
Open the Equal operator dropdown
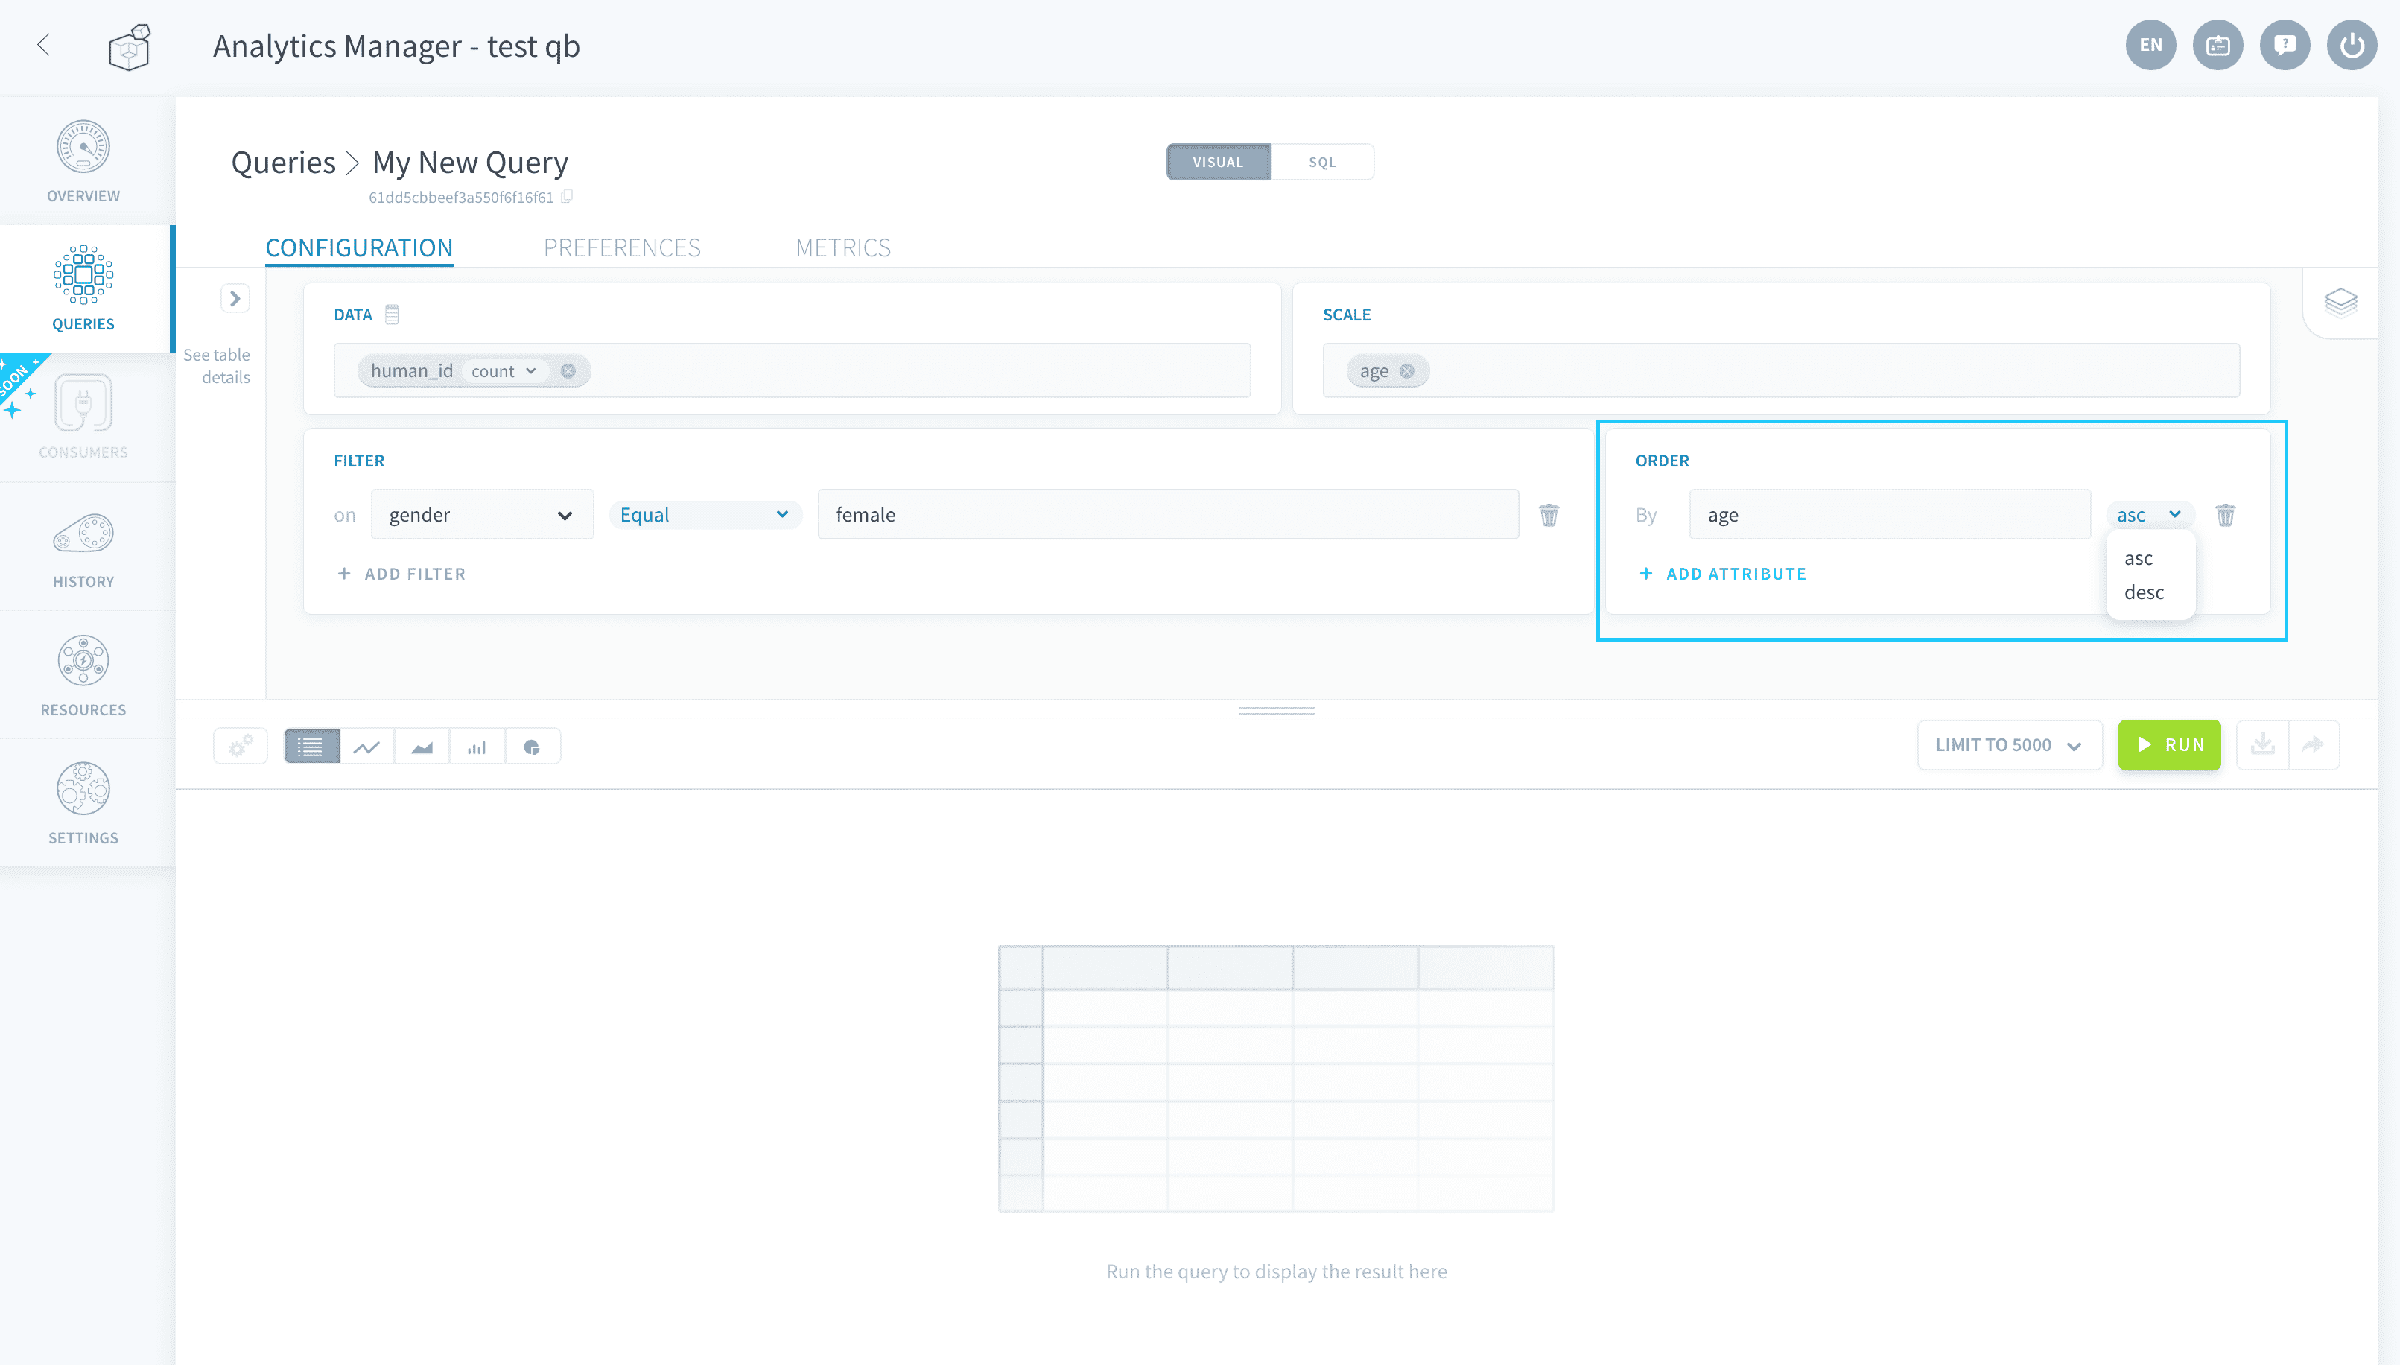[x=705, y=515]
